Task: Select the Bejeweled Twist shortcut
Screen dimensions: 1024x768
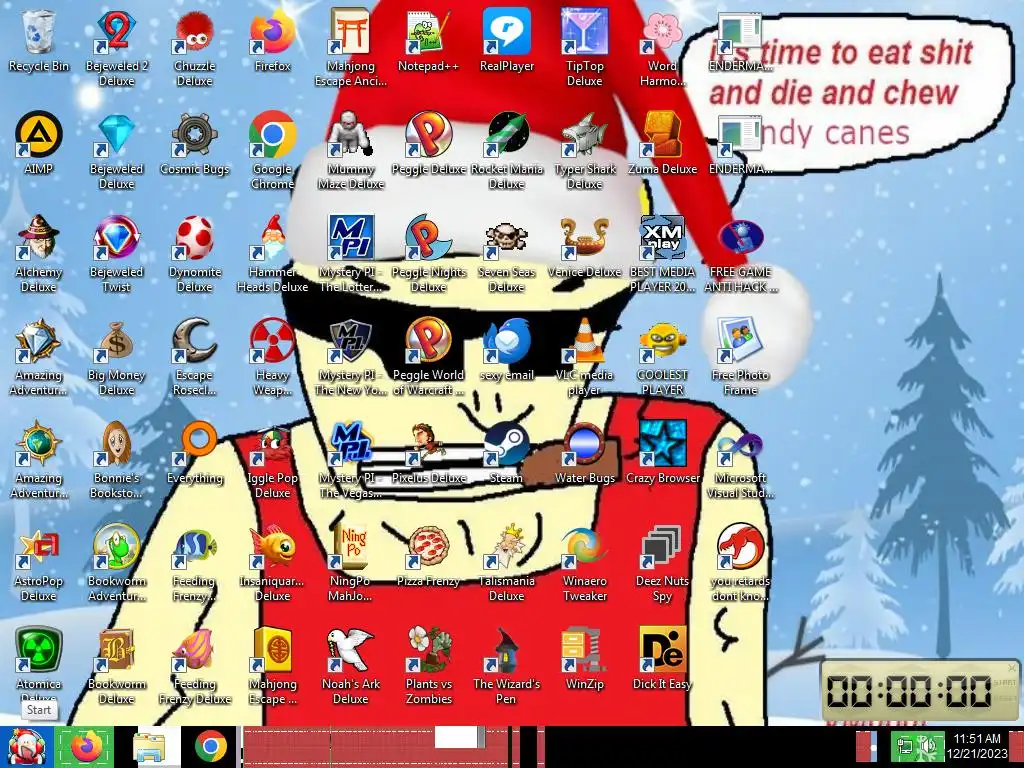Action: click(x=116, y=254)
